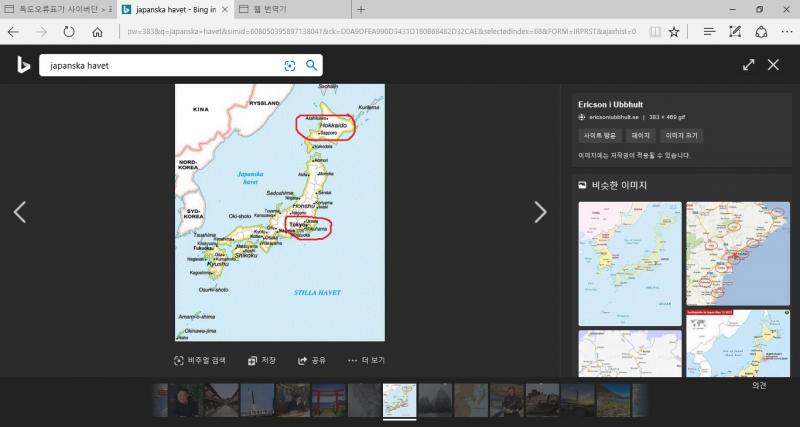The image size is (800, 427).
Task: Show the next image with right chevron
Action: (540, 212)
